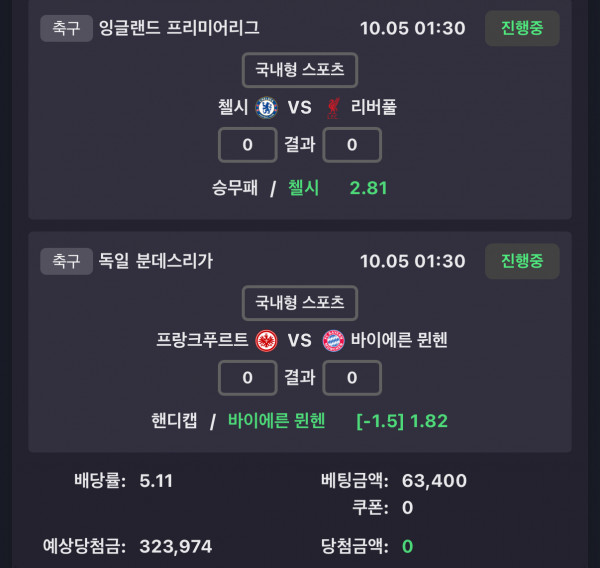The image size is (600, 568).
Task: Click Chelsea's score box
Action: (247, 145)
